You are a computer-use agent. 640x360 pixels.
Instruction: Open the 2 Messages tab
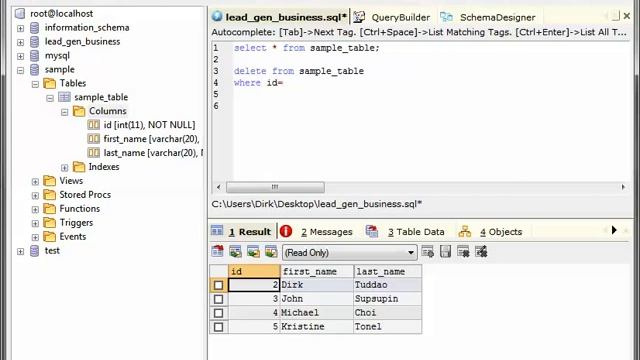click(x=317, y=231)
